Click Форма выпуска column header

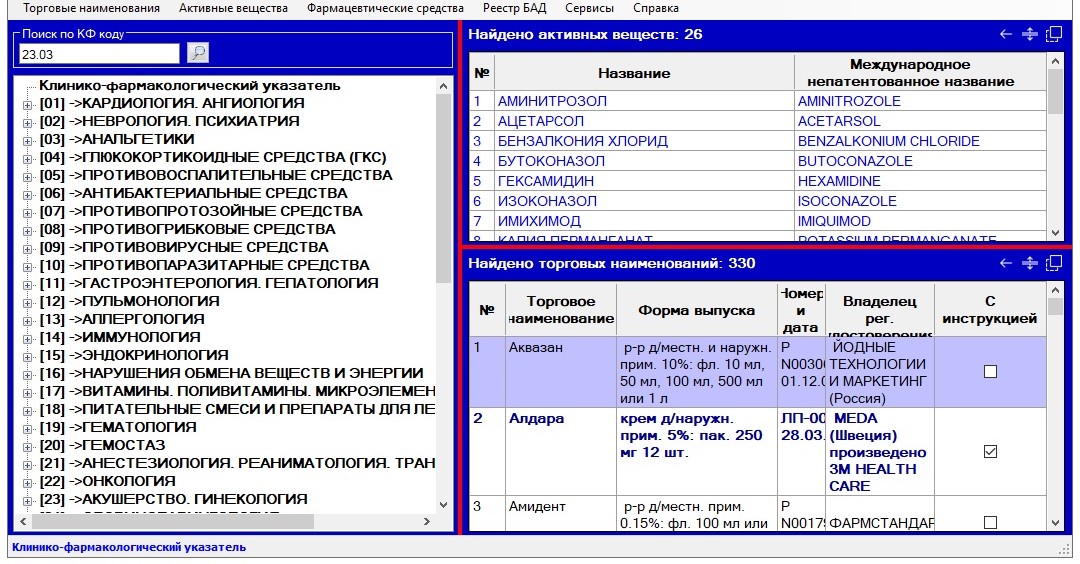(696, 310)
